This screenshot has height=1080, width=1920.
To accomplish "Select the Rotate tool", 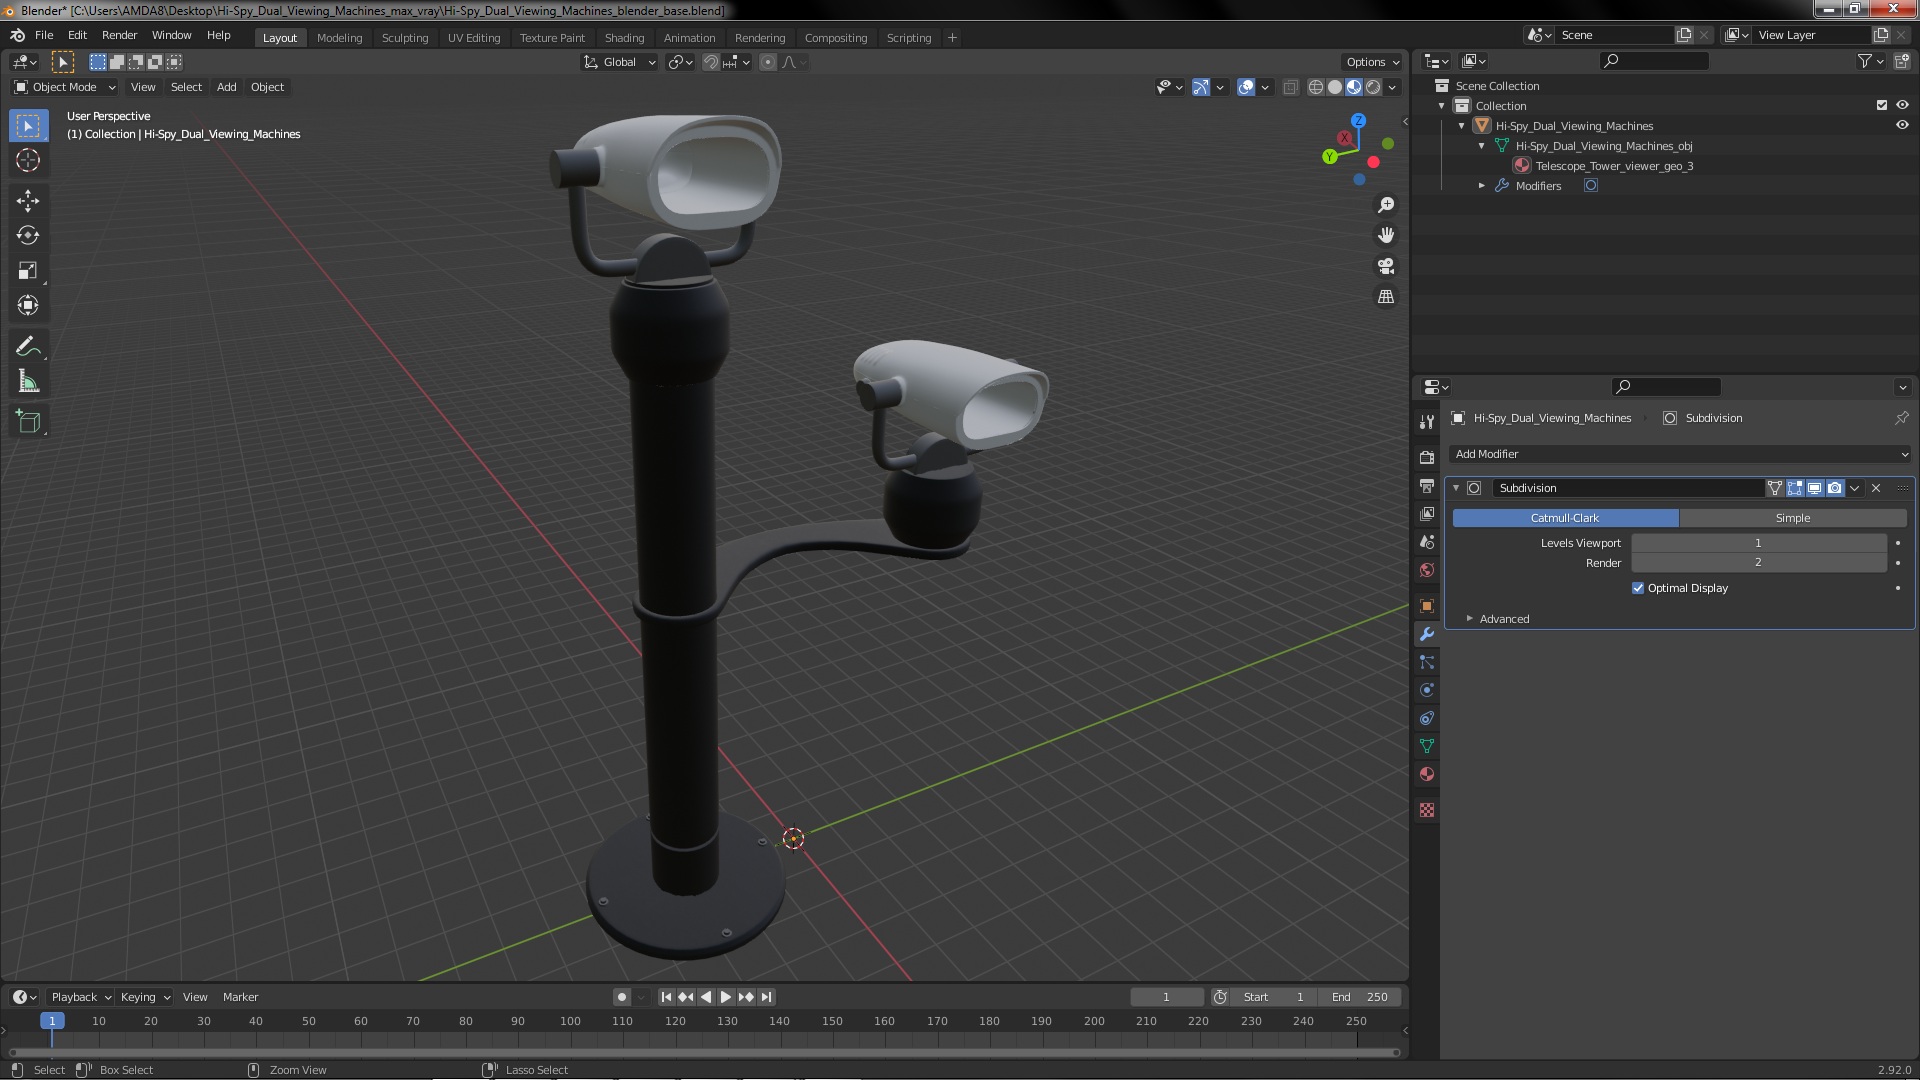I will click(x=28, y=236).
